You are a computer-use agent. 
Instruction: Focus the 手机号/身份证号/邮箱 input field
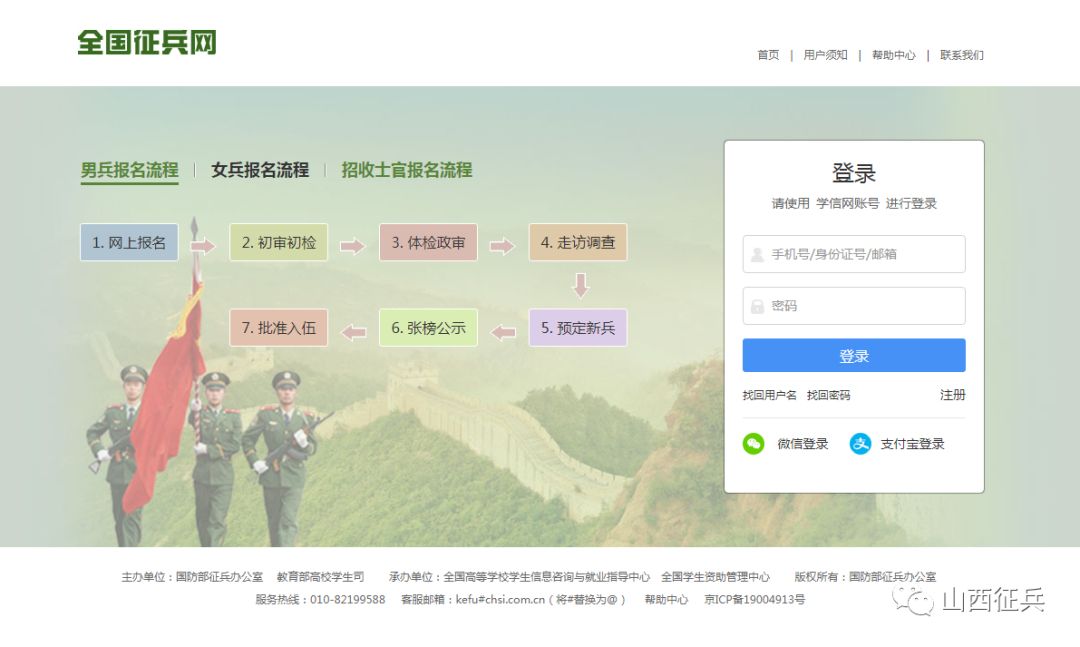click(x=853, y=254)
